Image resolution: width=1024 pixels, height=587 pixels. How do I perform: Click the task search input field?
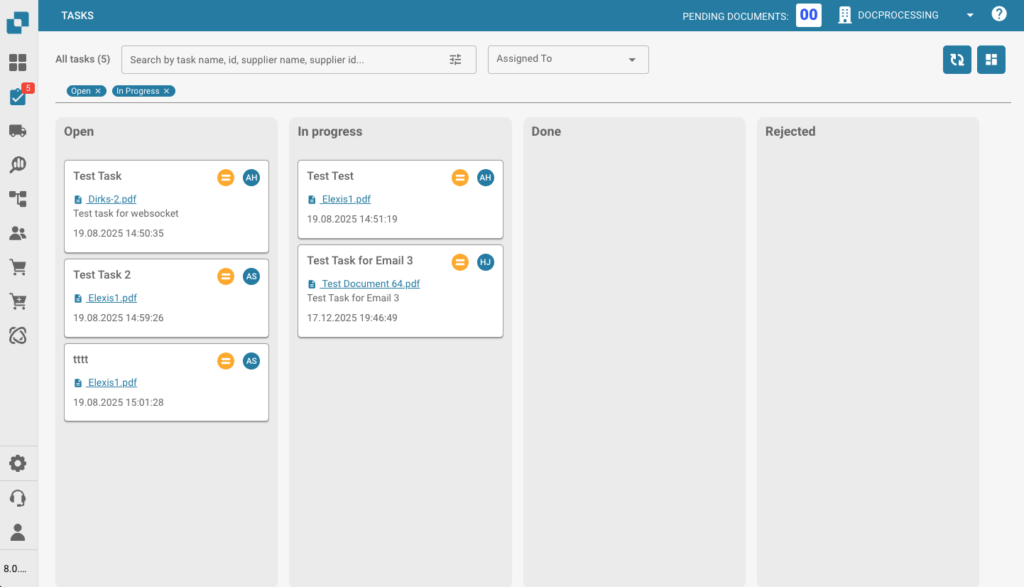pyautogui.click(x=285, y=60)
